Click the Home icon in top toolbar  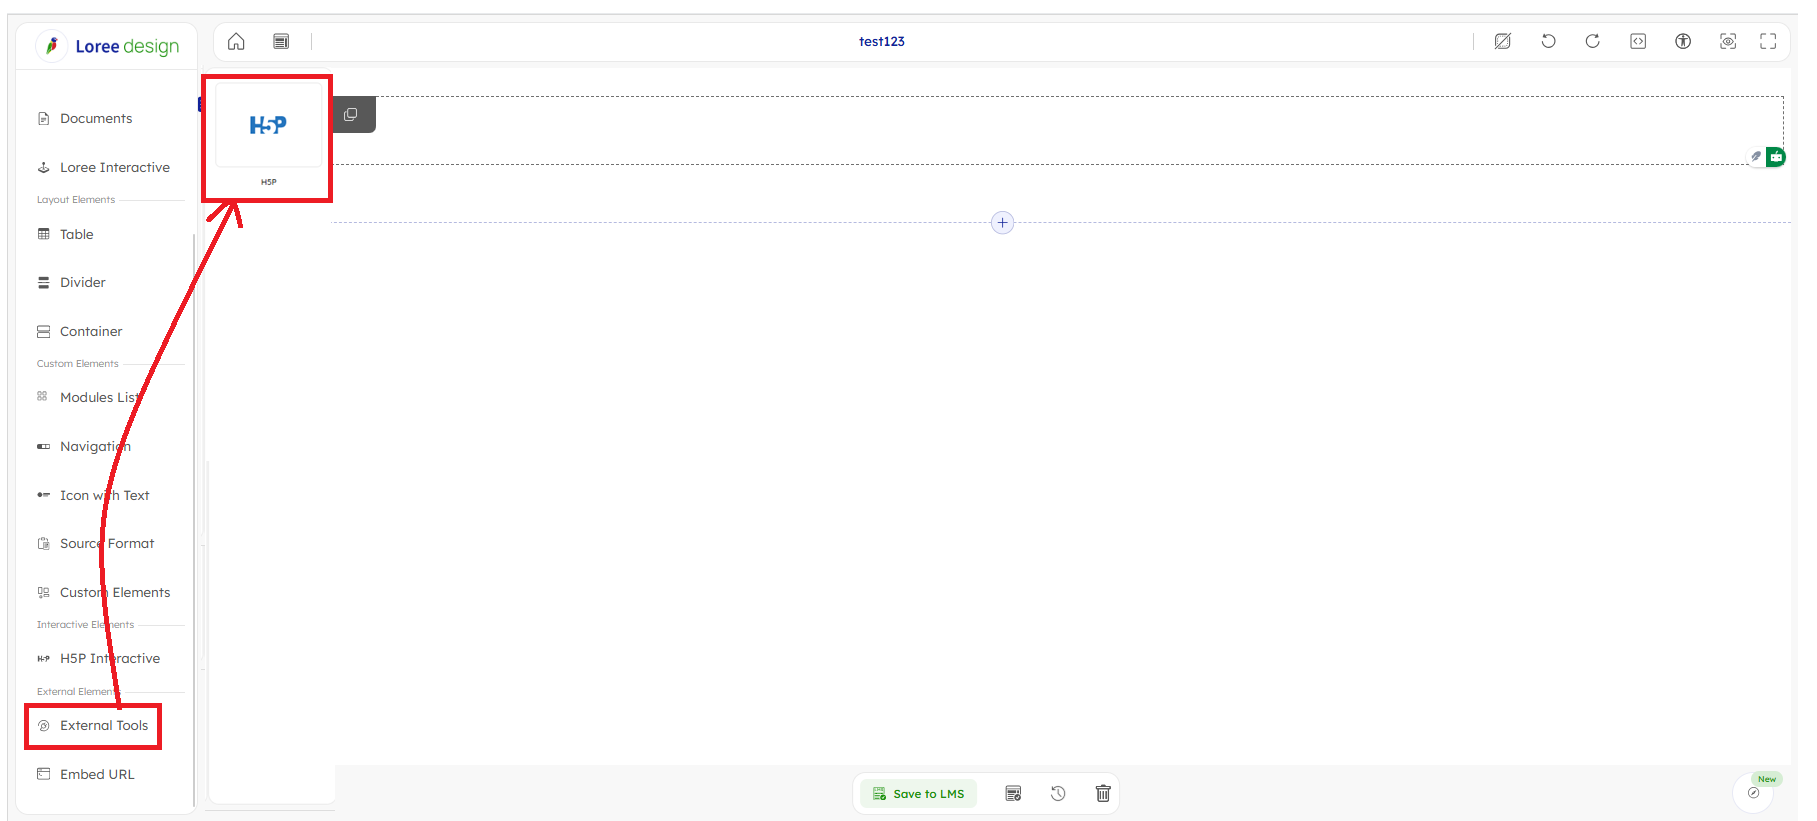click(x=236, y=41)
